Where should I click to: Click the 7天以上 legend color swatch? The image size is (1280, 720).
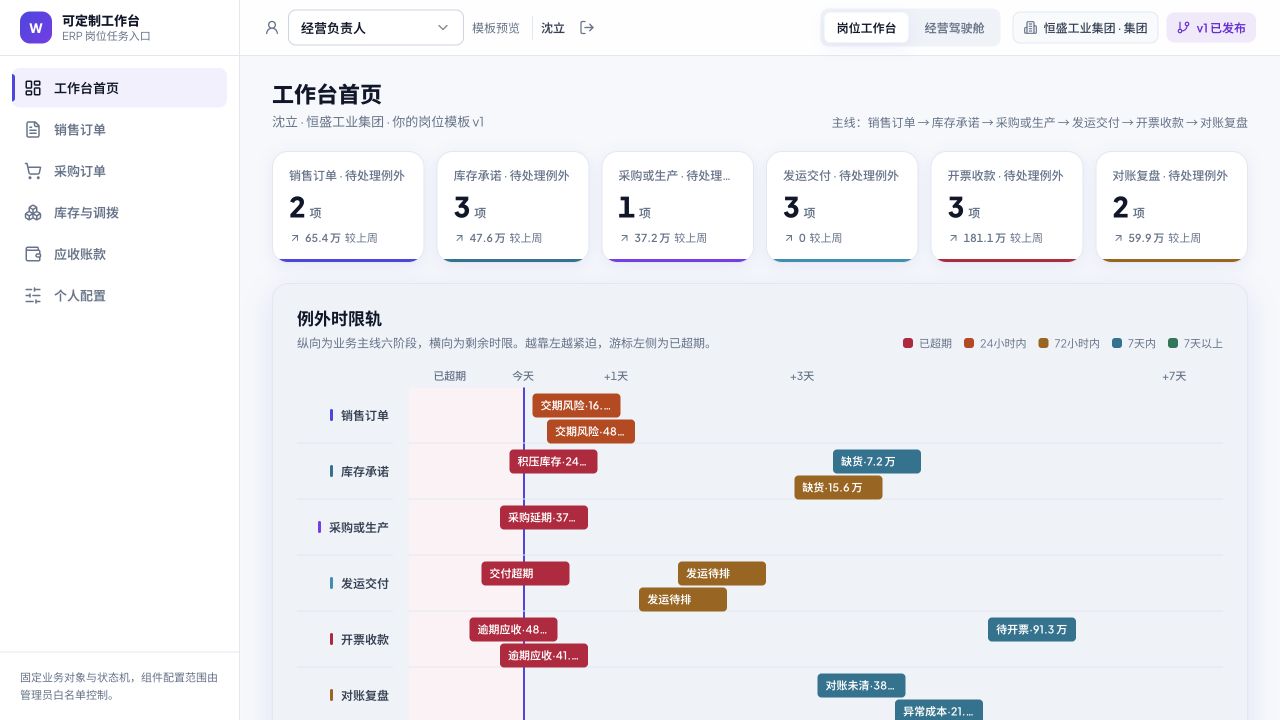click(1173, 343)
